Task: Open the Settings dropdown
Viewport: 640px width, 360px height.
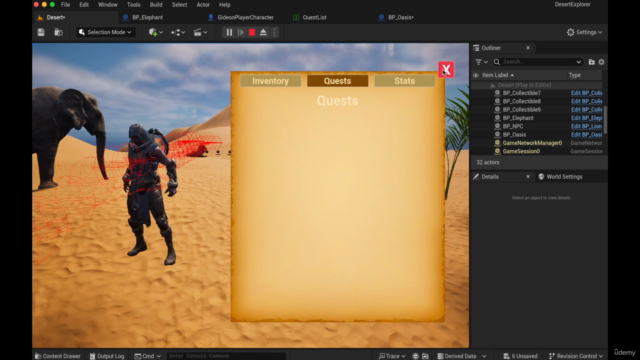Action: (584, 32)
